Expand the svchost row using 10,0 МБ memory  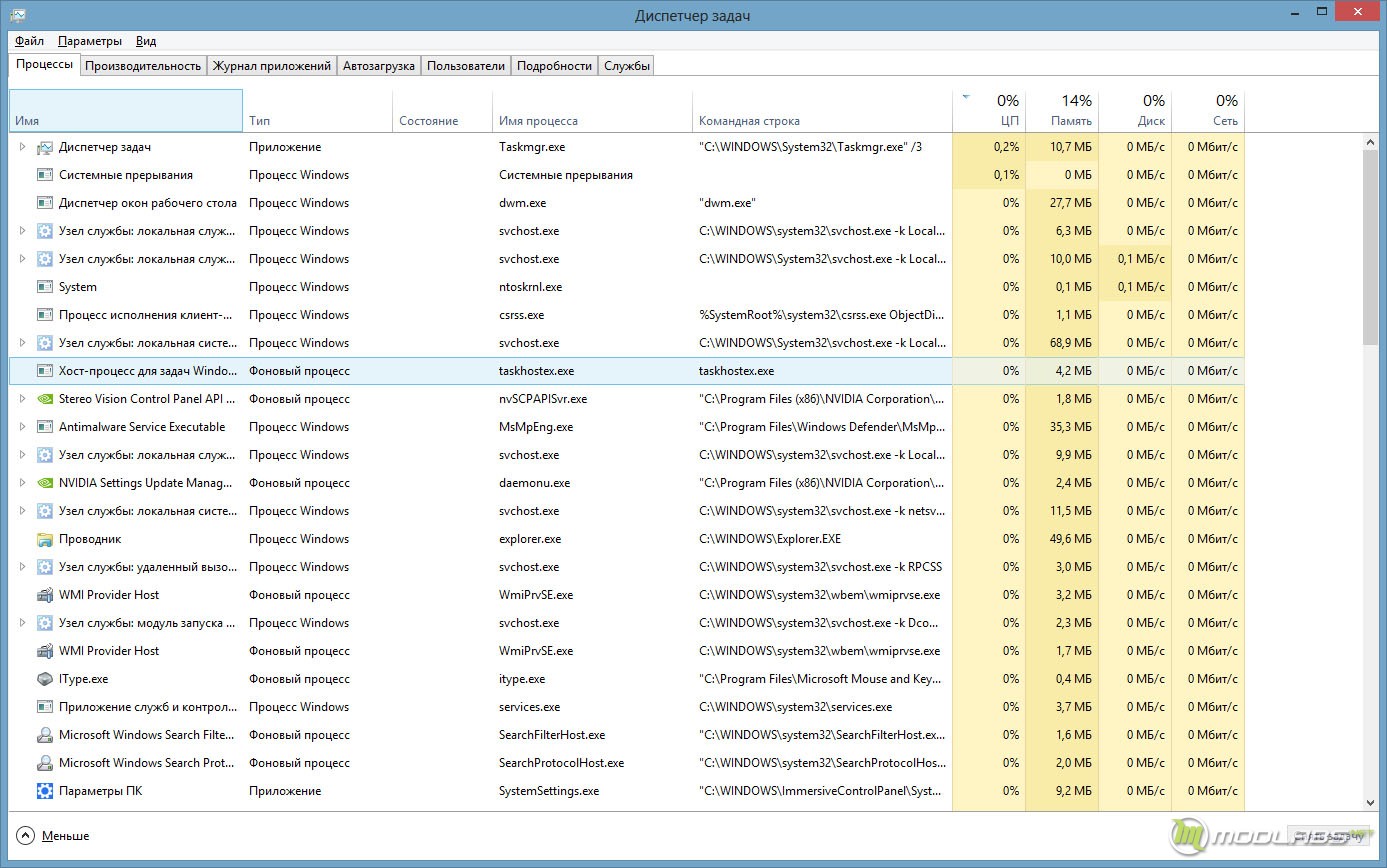(23, 259)
